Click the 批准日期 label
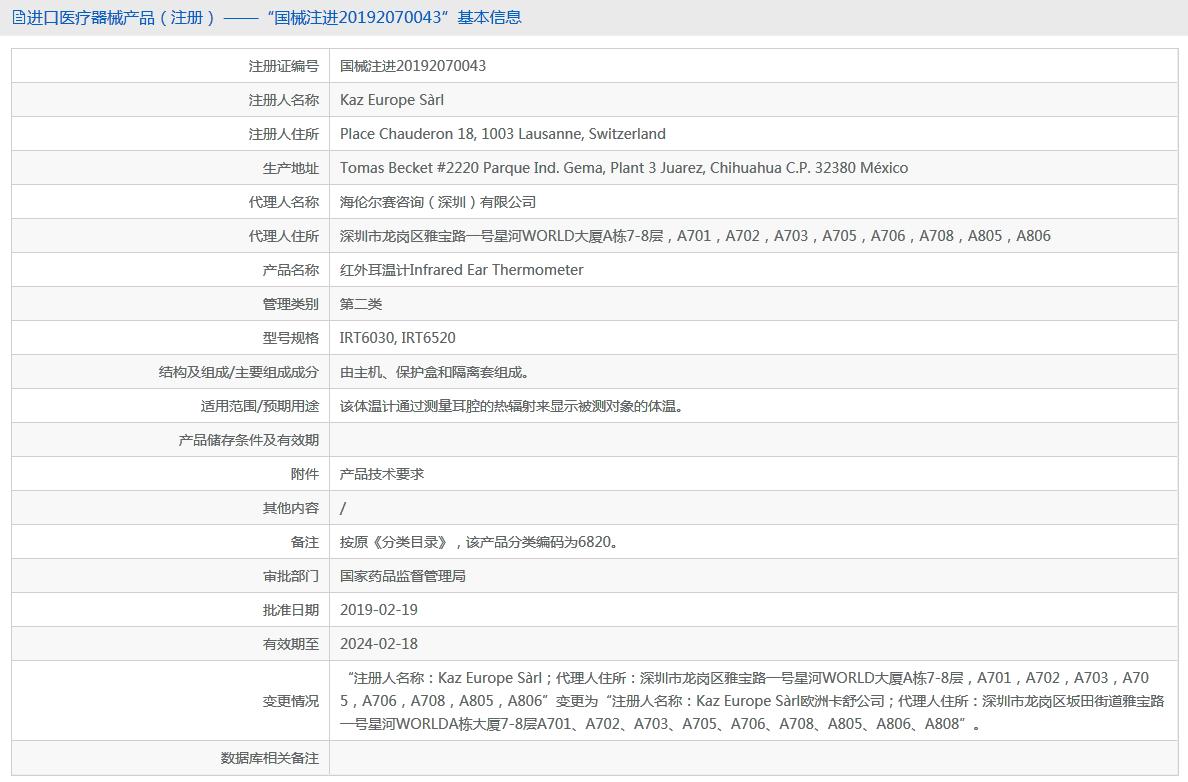The height and width of the screenshot is (782, 1188). click(291, 610)
